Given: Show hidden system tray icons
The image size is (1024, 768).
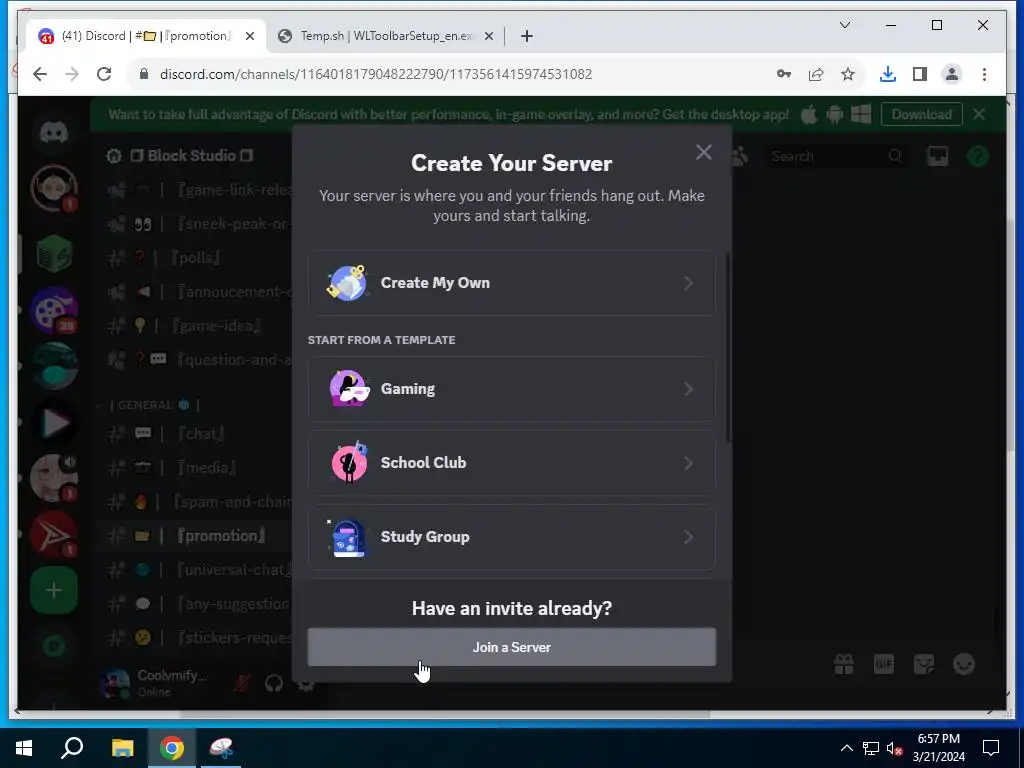Looking at the screenshot, I should click(x=846, y=748).
